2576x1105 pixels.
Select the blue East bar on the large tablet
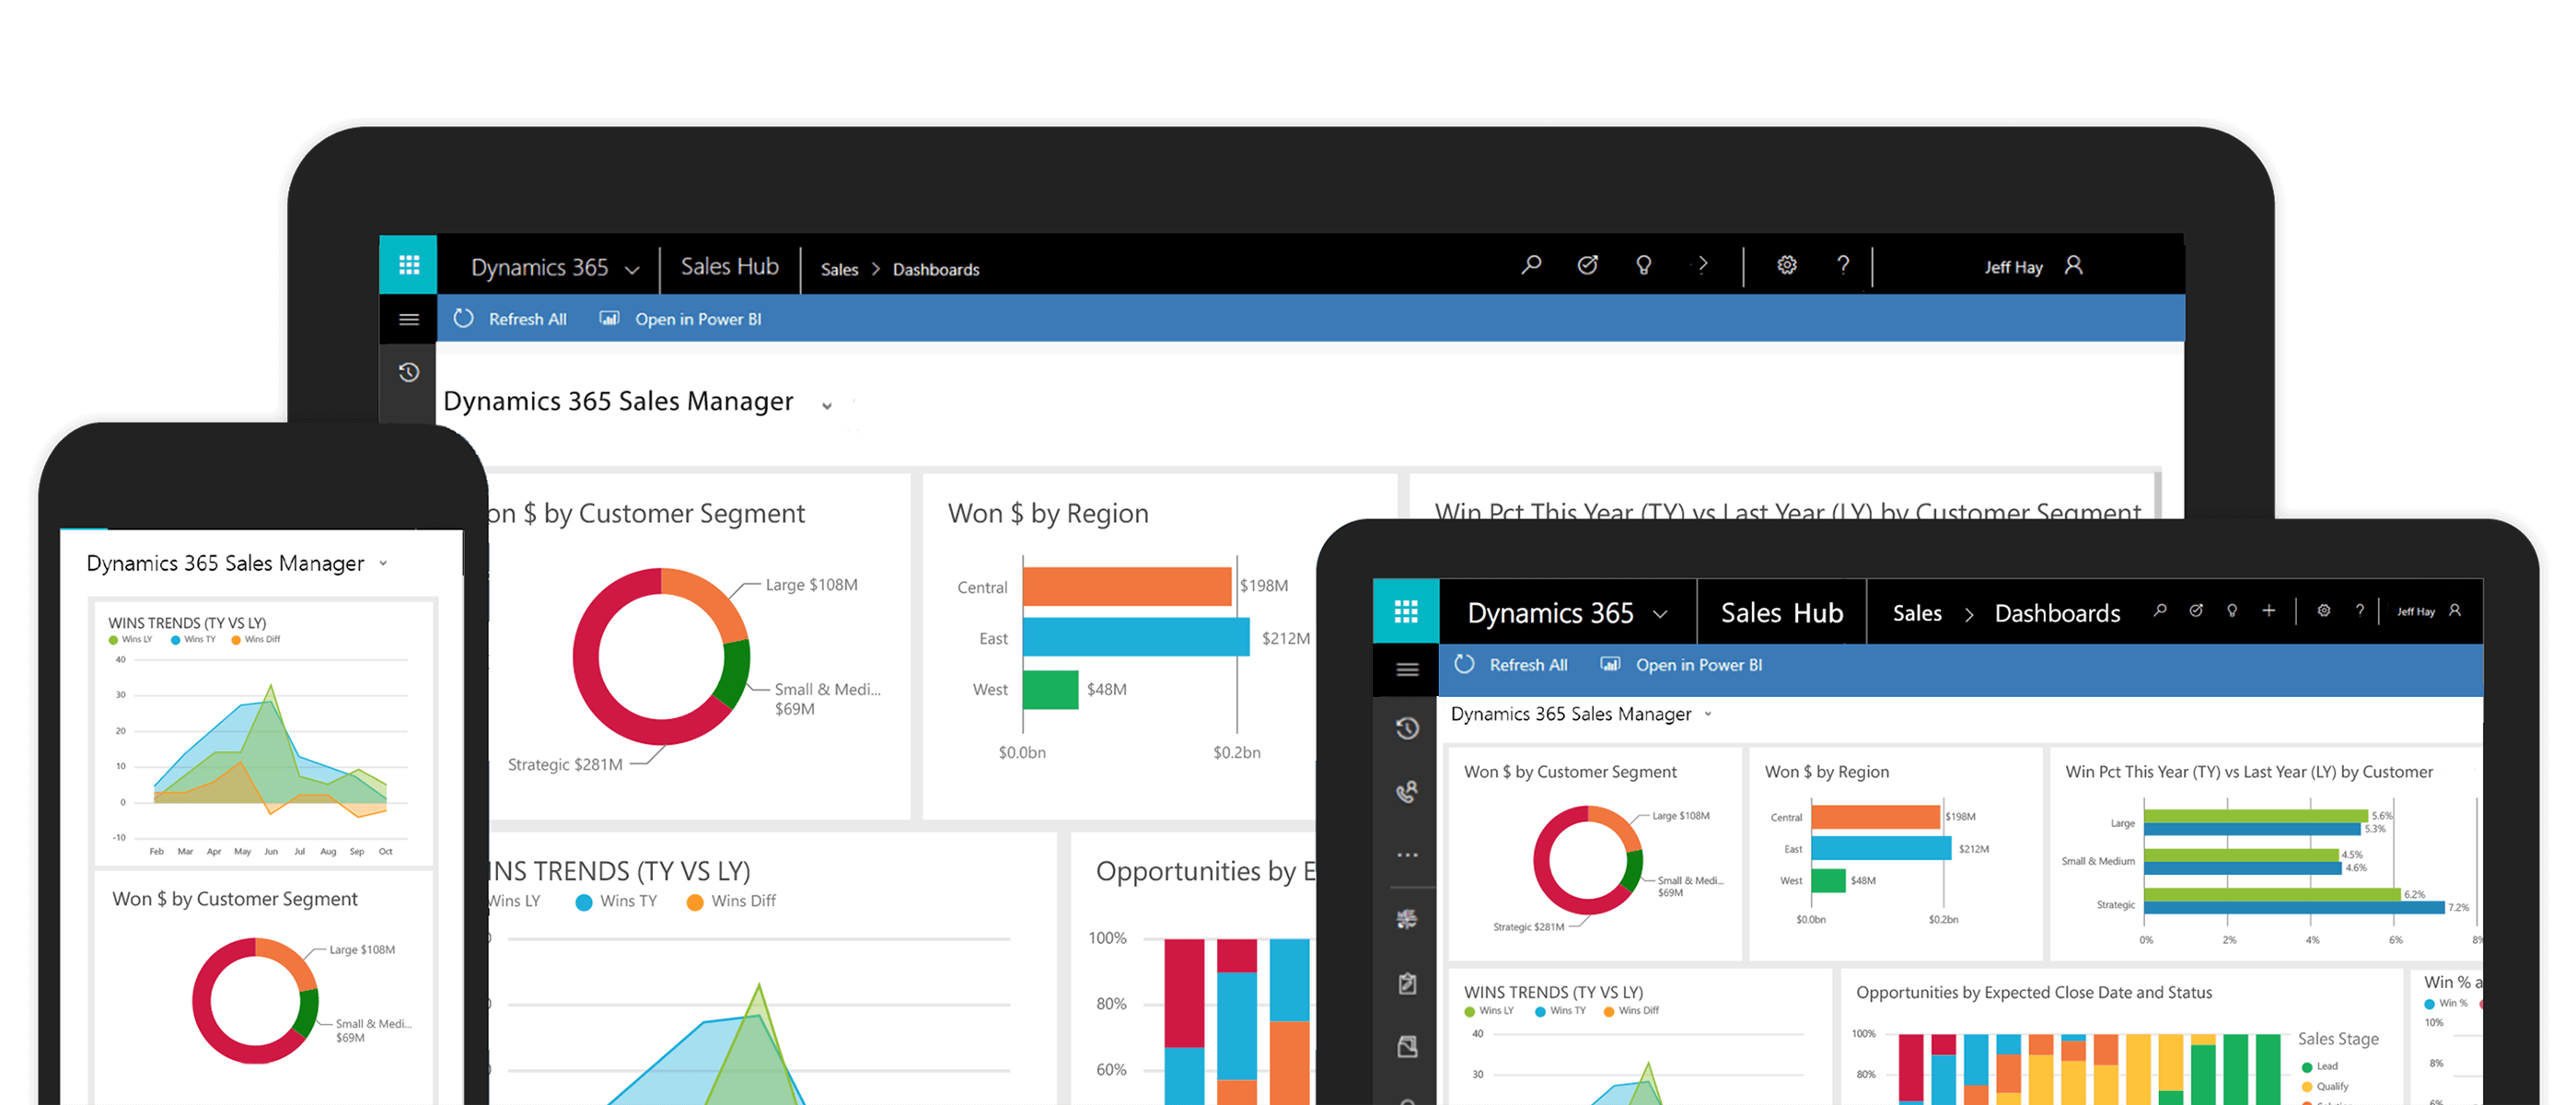pyautogui.click(x=1135, y=637)
